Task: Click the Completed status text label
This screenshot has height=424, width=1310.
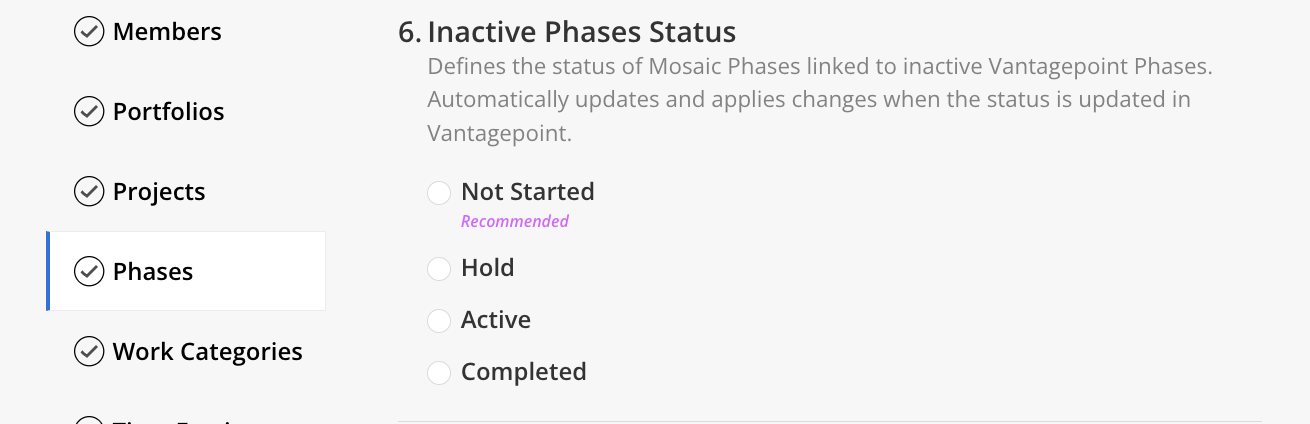Action: (523, 373)
